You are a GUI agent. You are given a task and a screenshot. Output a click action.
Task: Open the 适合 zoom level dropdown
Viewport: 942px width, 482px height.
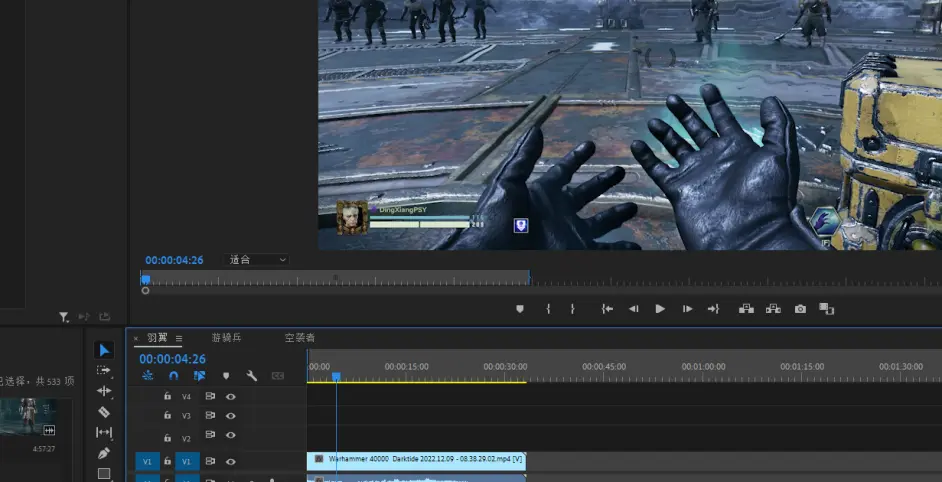coord(257,260)
